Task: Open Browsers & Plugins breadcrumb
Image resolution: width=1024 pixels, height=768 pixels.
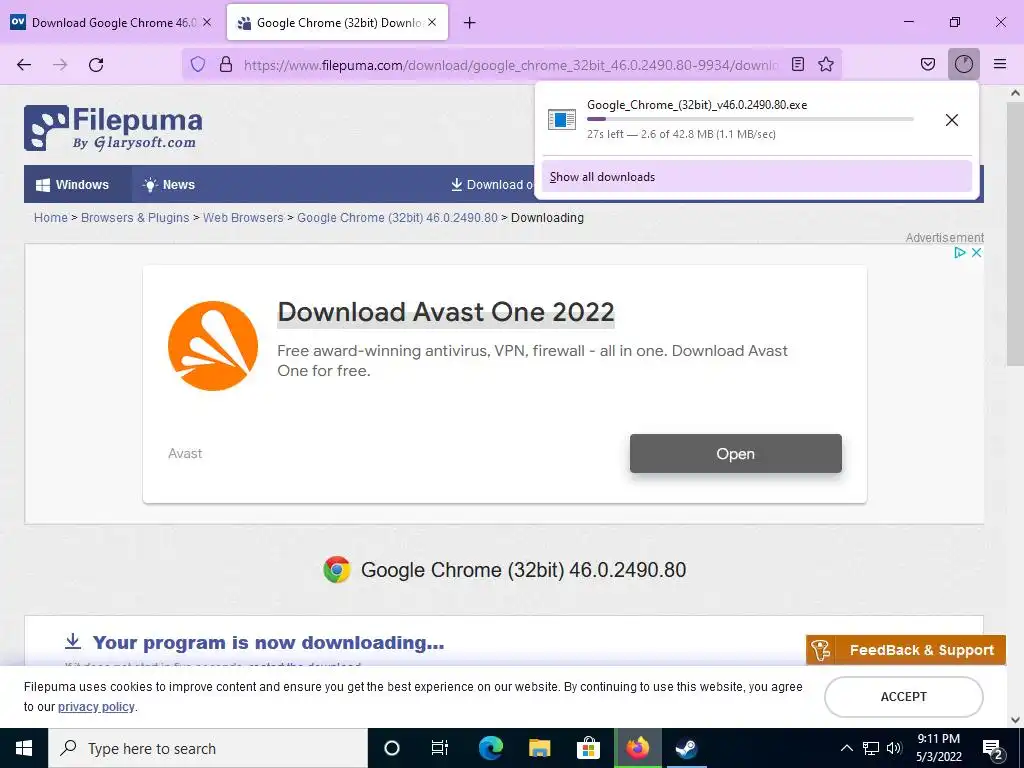Action: pyautogui.click(x=135, y=217)
